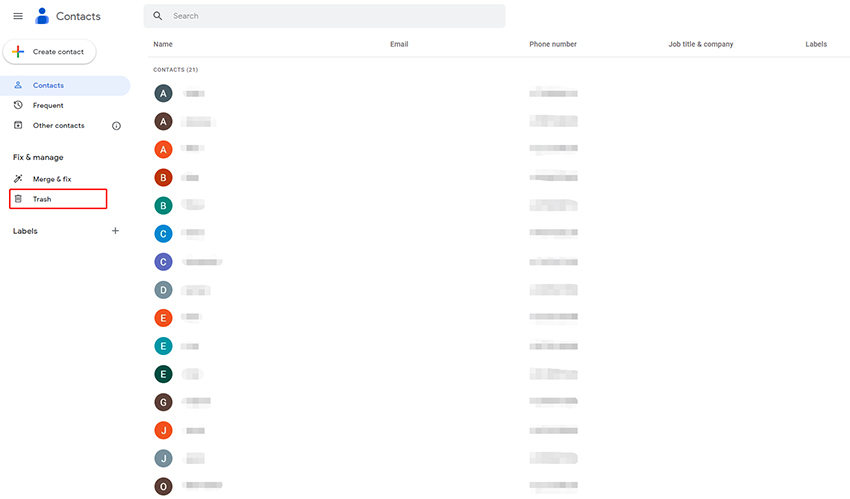This screenshot has height=499, width=850.
Task: Select the orange E contact avatar
Action: point(163,318)
